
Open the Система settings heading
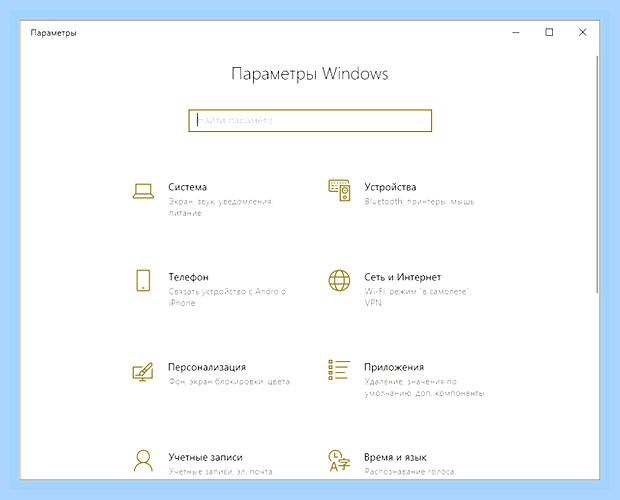187,187
